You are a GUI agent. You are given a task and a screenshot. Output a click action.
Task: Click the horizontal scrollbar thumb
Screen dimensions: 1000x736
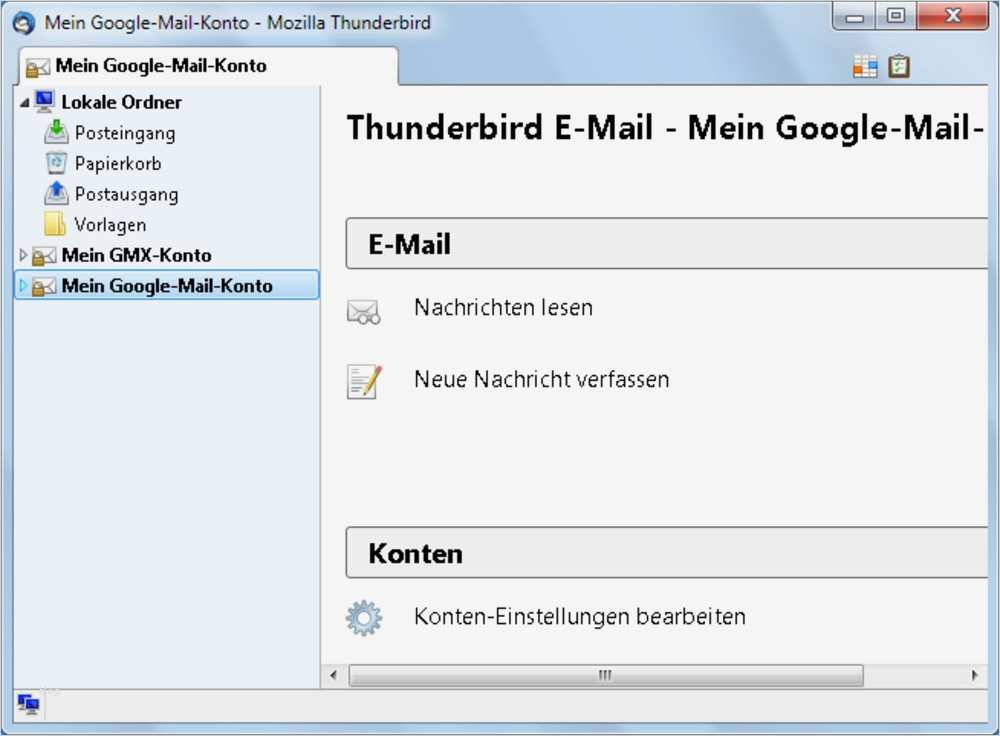pyautogui.click(x=606, y=675)
